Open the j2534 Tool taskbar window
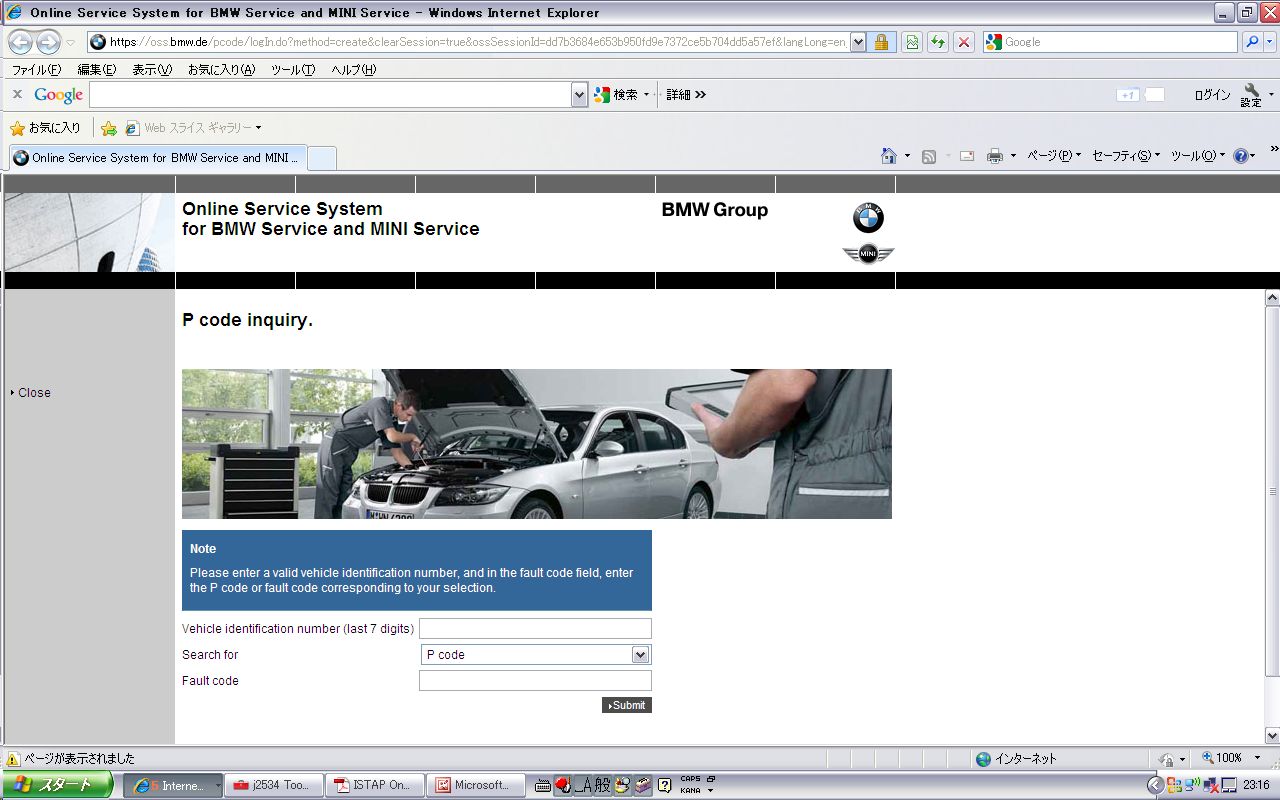This screenshot has height=800, width=1280. [273, 785]
